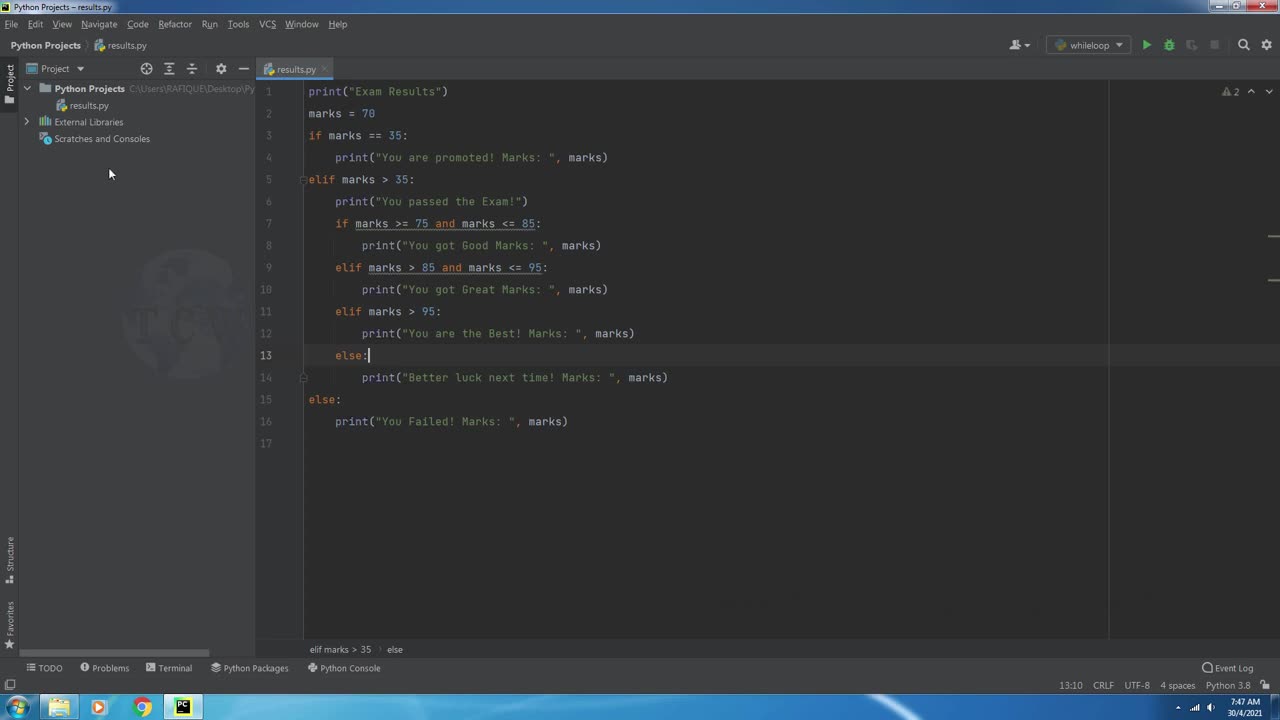
Task: Change 4 spaces indent setting
Action: tap(1177, 686)
